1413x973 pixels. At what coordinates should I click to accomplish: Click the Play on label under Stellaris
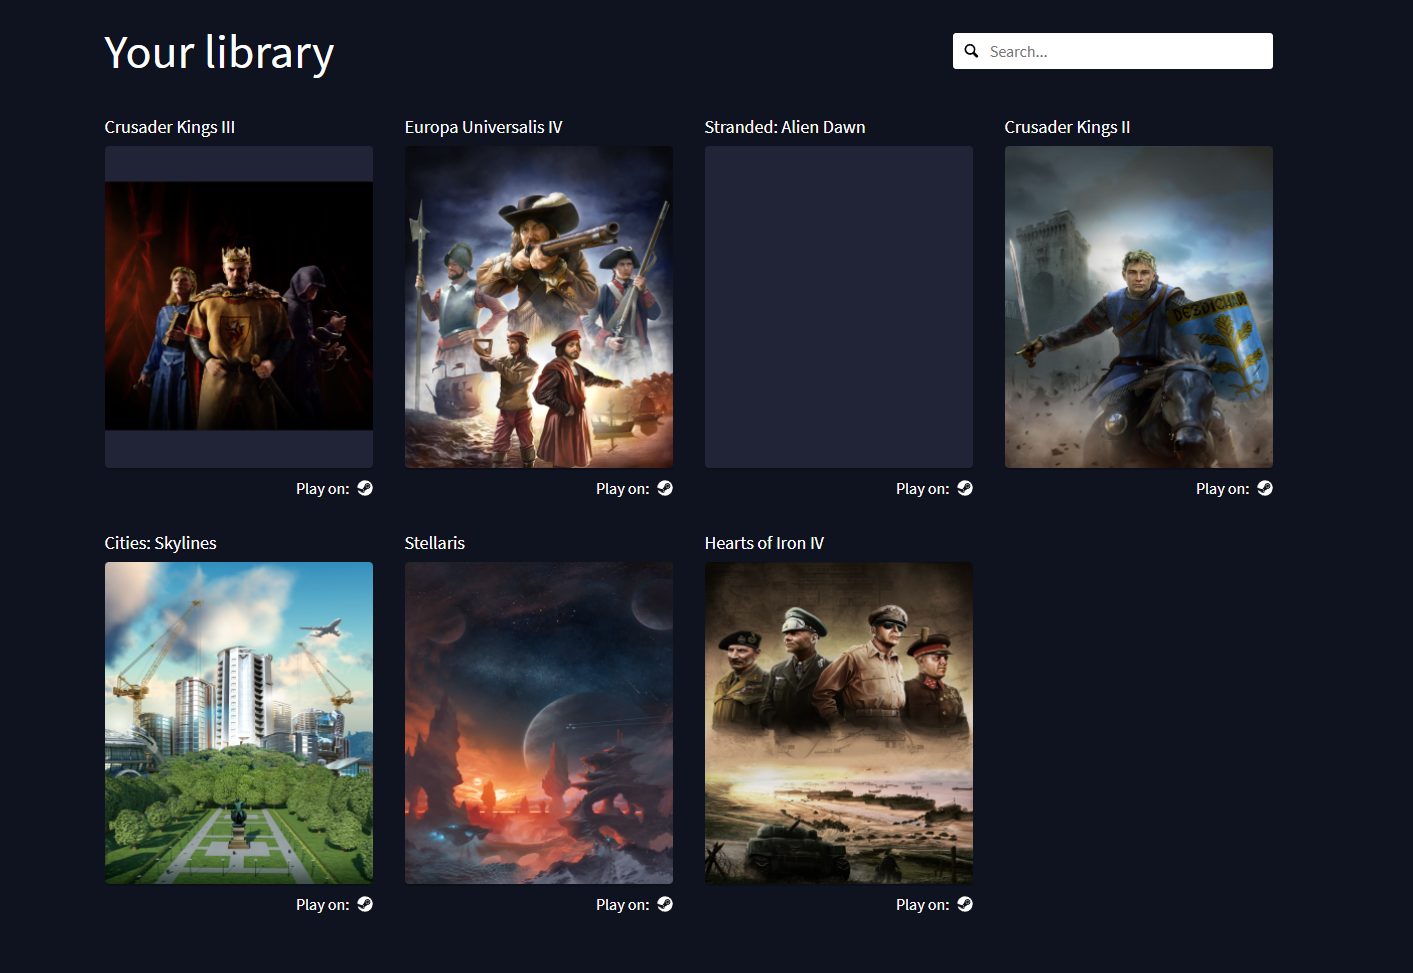[623, 905]
